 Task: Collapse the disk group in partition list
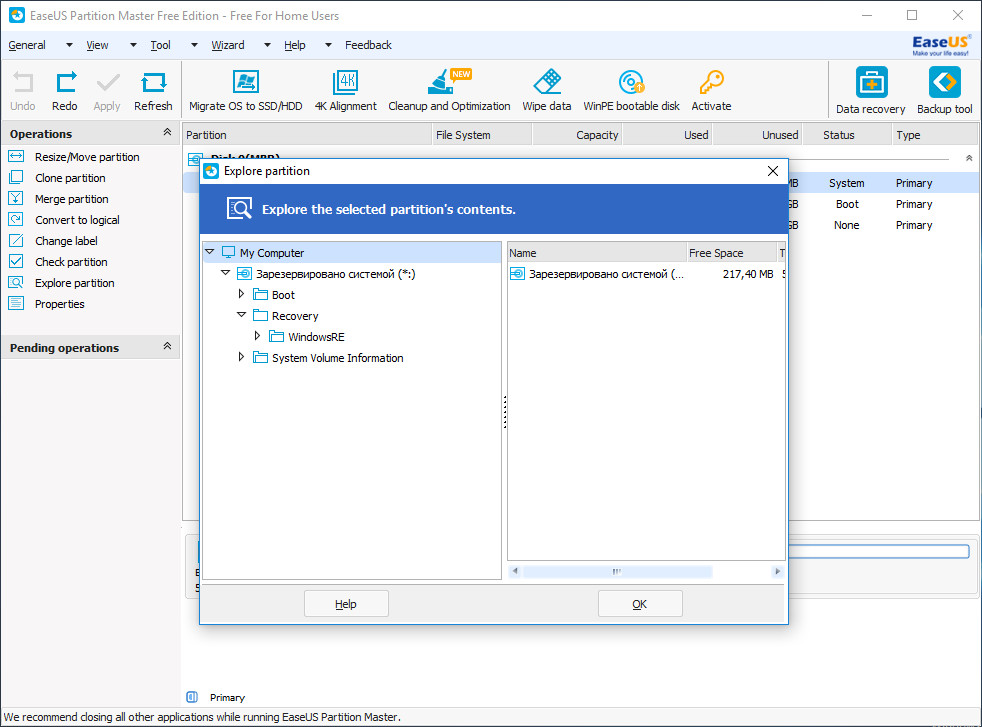point(968,158)
